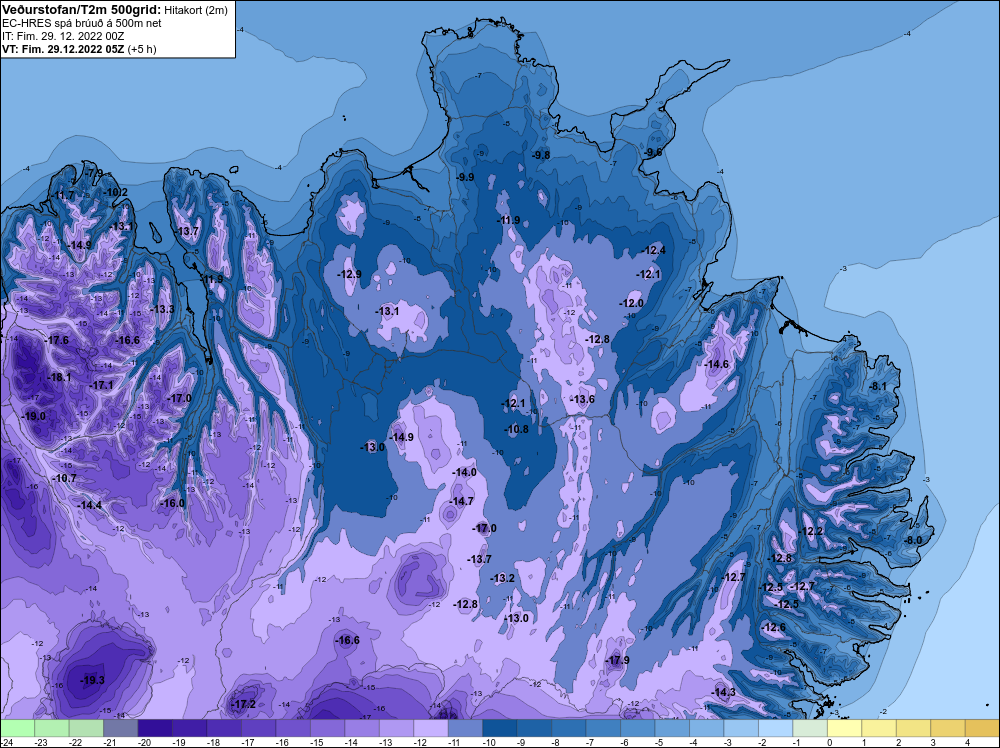The width and height of the screenshot is (1000, 748).
Task: Click the -10.7 temperature value
Action: click(x=64, y=478)
